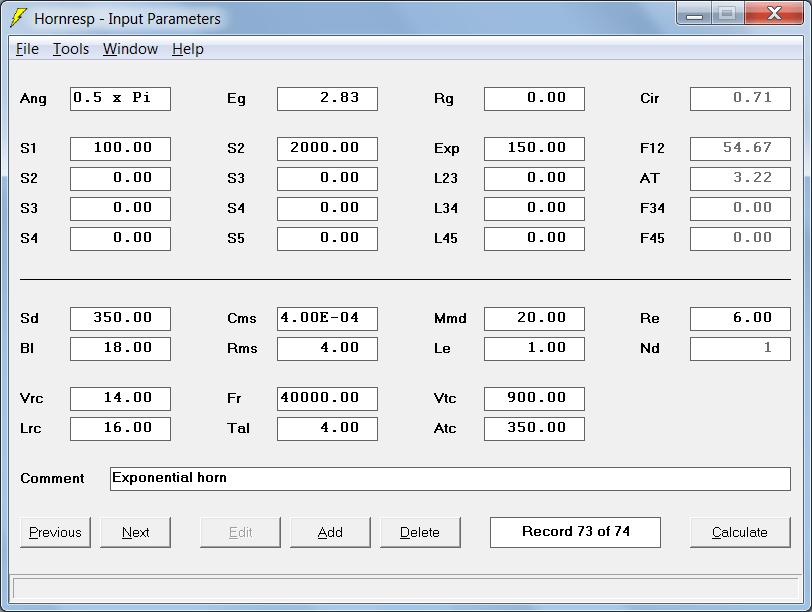Click the disabled Edit button
The image size is (812, 612).
click(x=240, y=532)
